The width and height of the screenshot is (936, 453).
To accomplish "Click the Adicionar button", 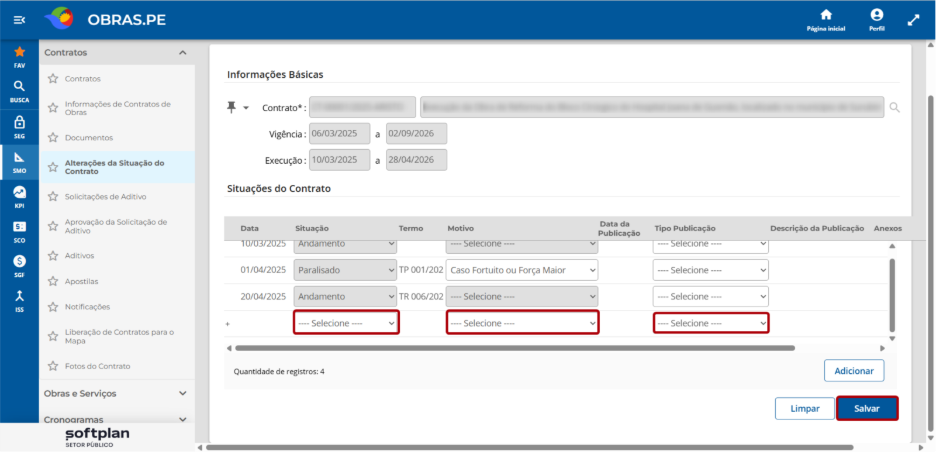I will pos(854,371).
